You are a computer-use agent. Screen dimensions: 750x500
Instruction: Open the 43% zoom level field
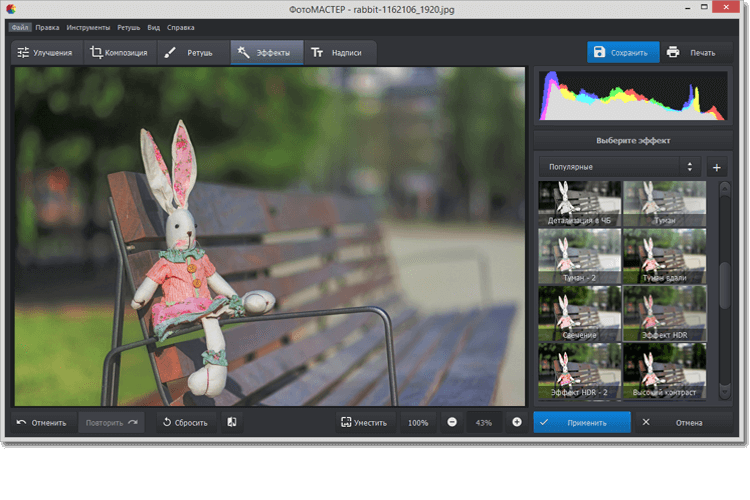point(484,422)
